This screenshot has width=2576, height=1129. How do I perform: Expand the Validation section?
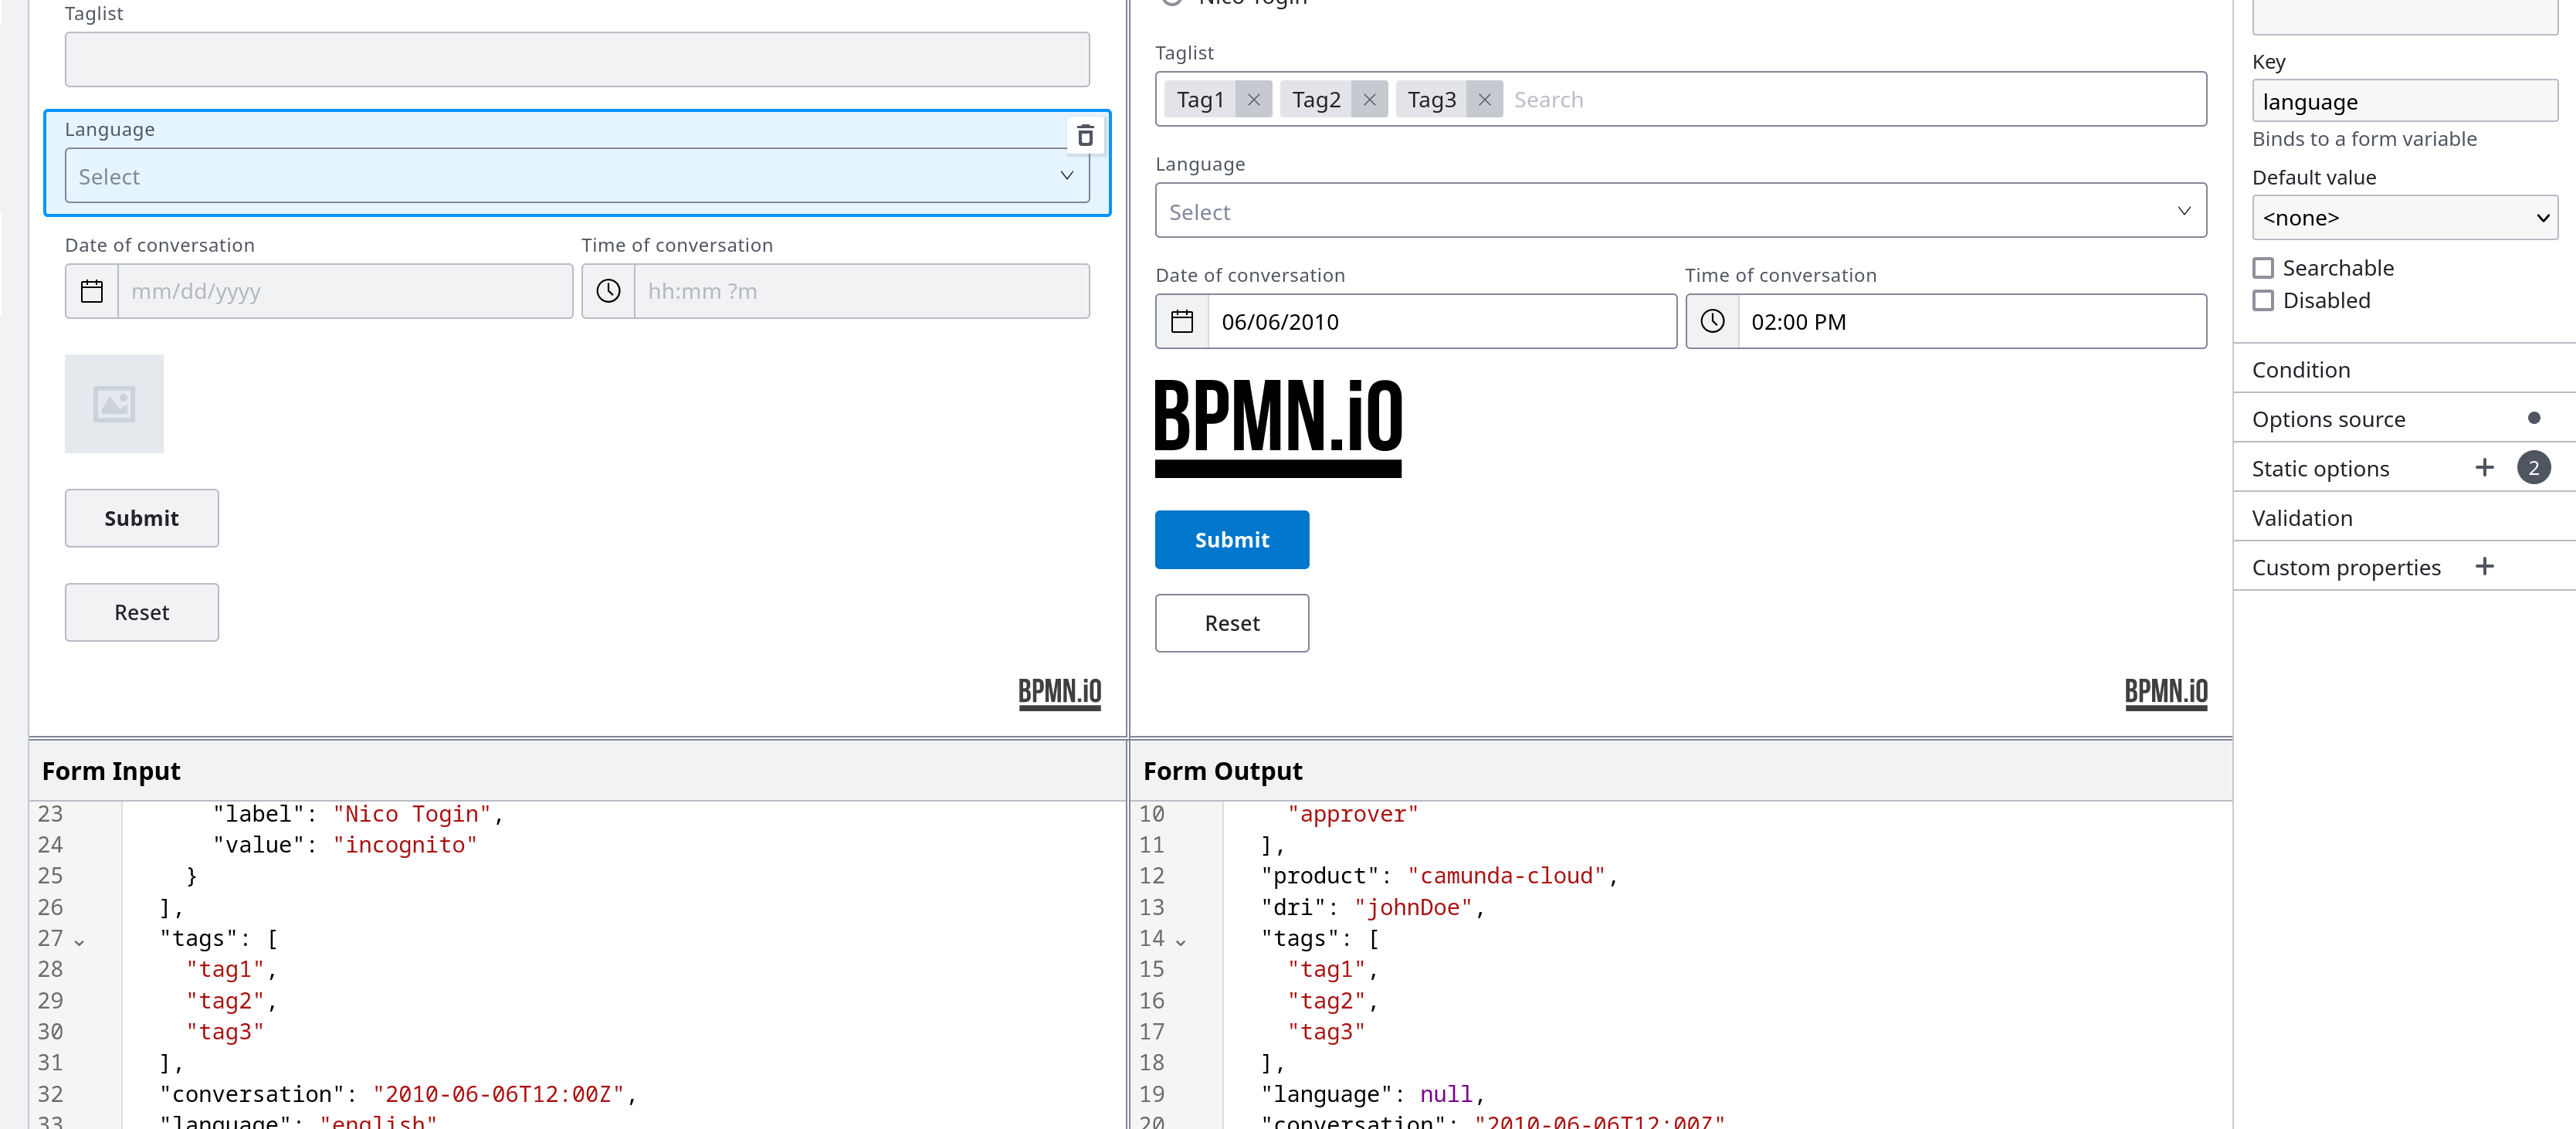click(2303, 517)
